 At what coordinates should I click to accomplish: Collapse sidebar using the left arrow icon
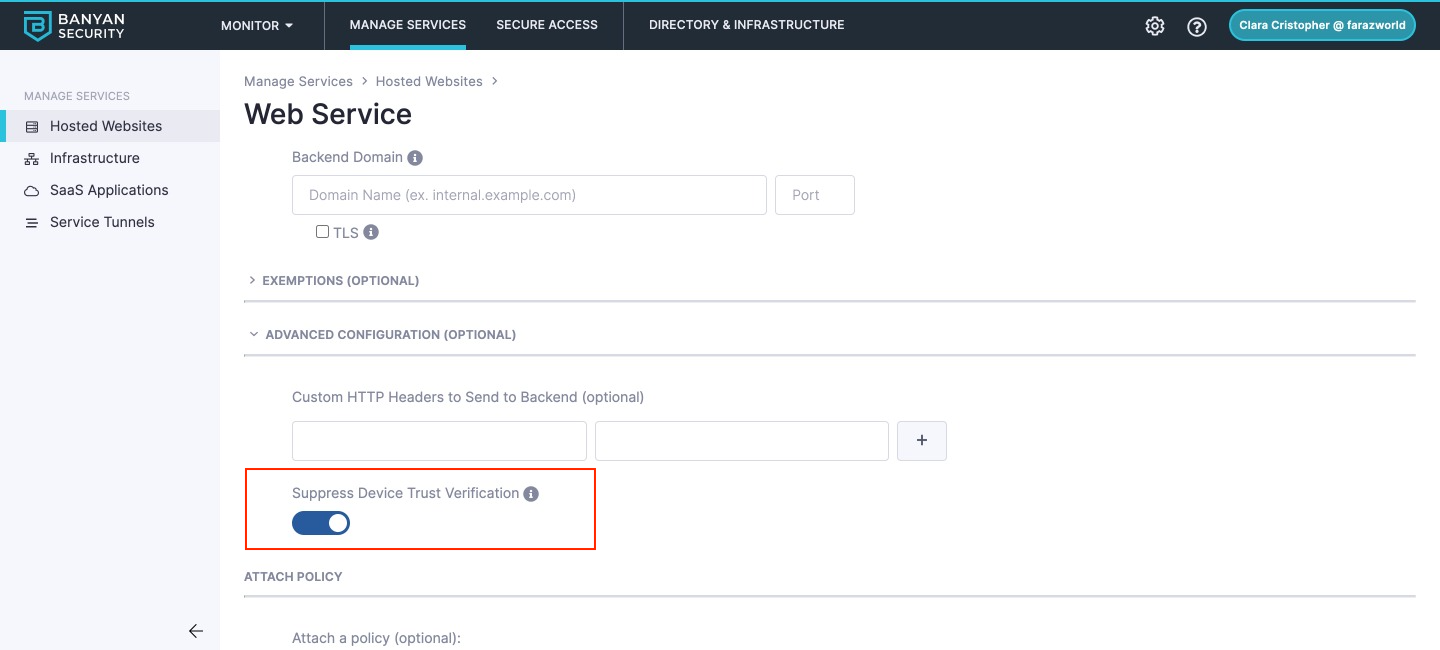click(196, 631)
